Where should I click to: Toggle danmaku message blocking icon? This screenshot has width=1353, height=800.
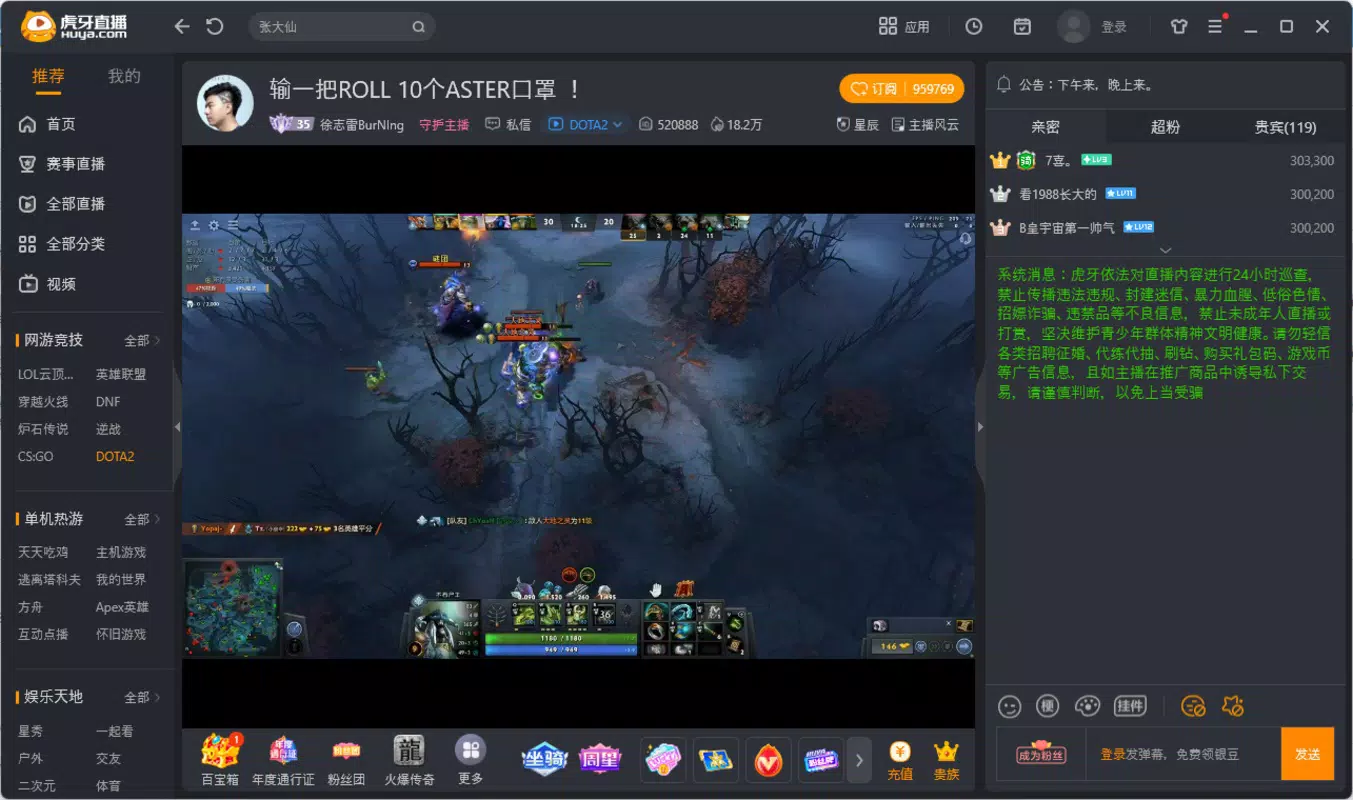point(1192,706)
